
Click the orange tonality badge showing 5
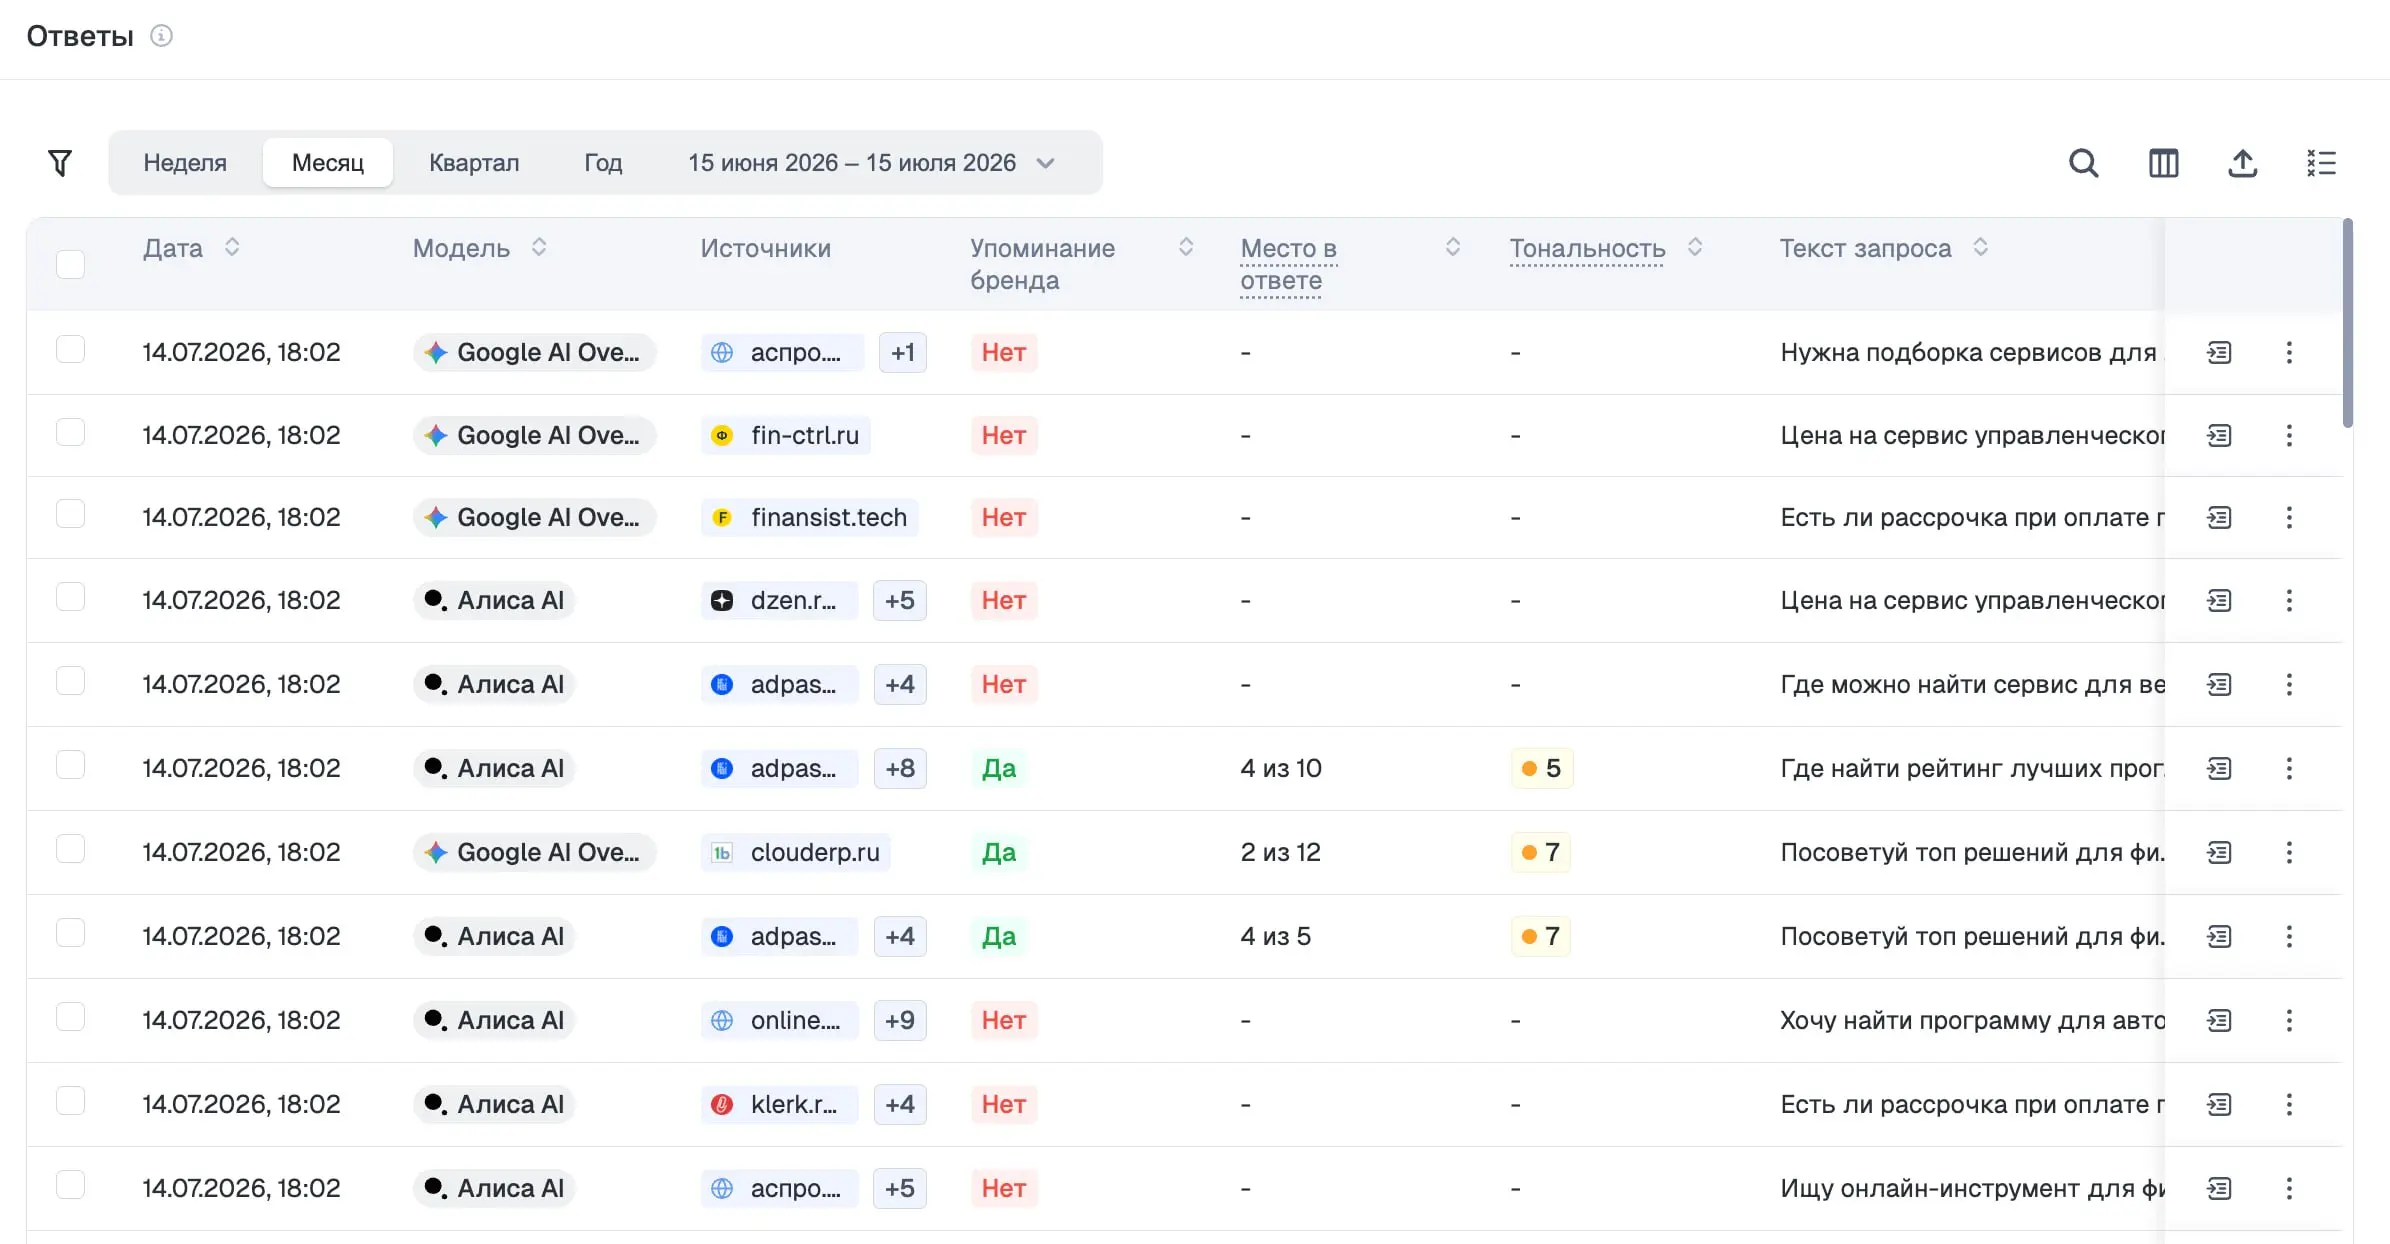[x=1541, y=768]
